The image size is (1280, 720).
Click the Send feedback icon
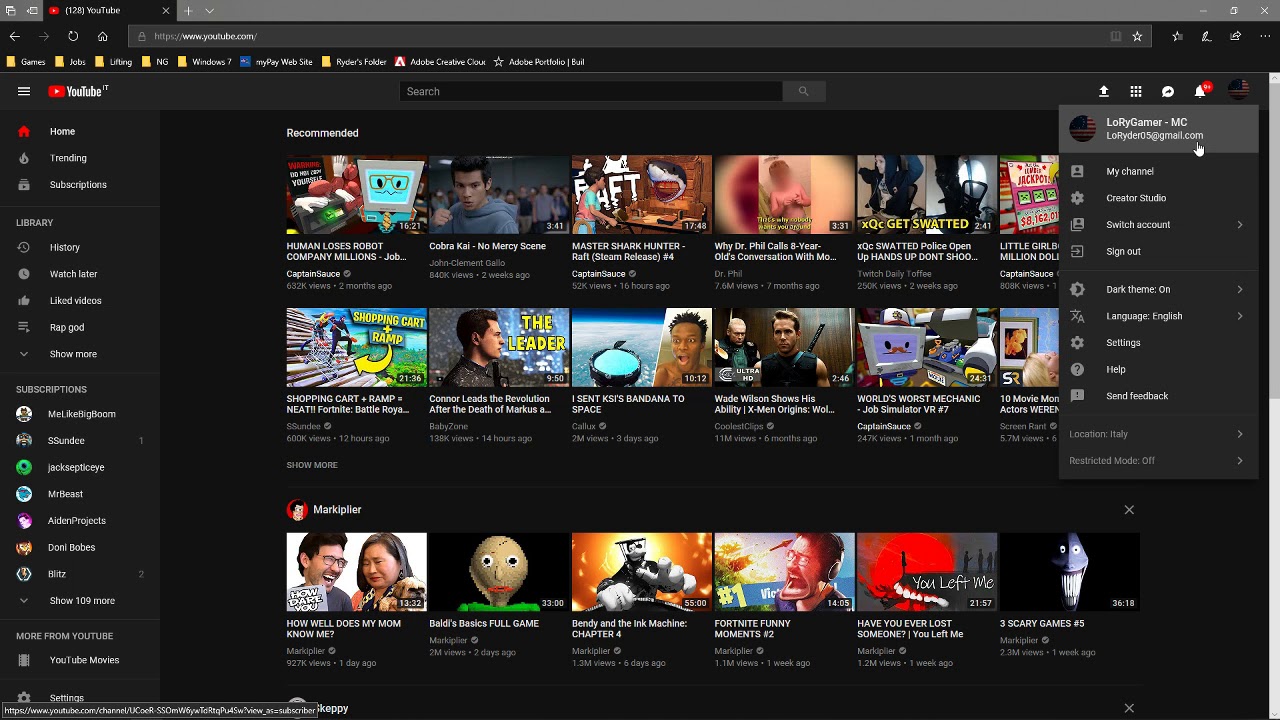click(x=1077, y=396)
